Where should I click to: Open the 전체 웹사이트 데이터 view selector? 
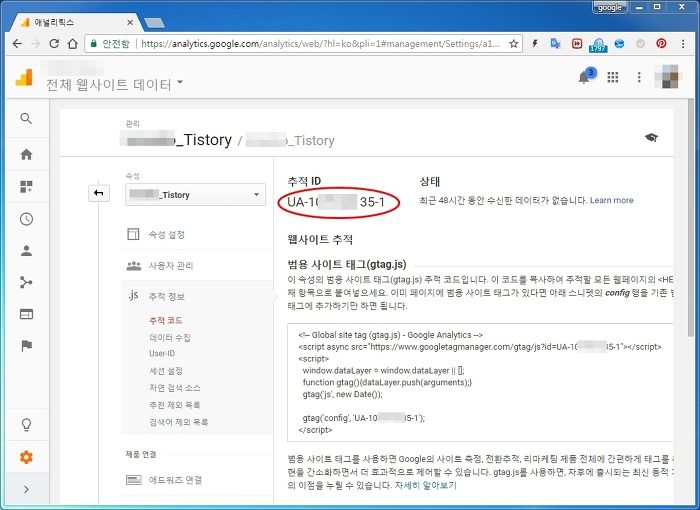115,84
